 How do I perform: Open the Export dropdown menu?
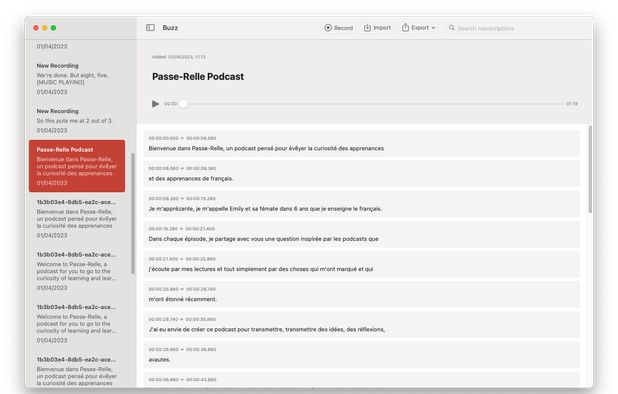pos(419,28)
